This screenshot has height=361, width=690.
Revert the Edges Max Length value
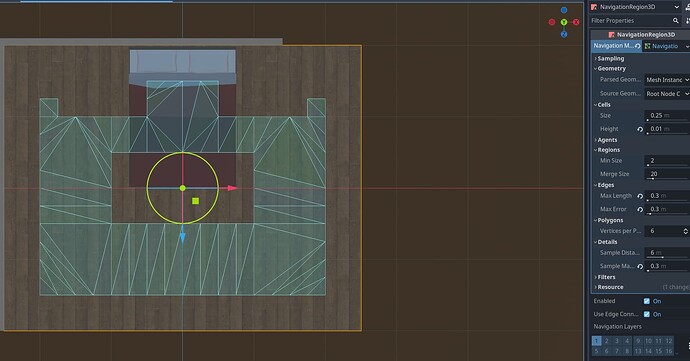point(640,196)
